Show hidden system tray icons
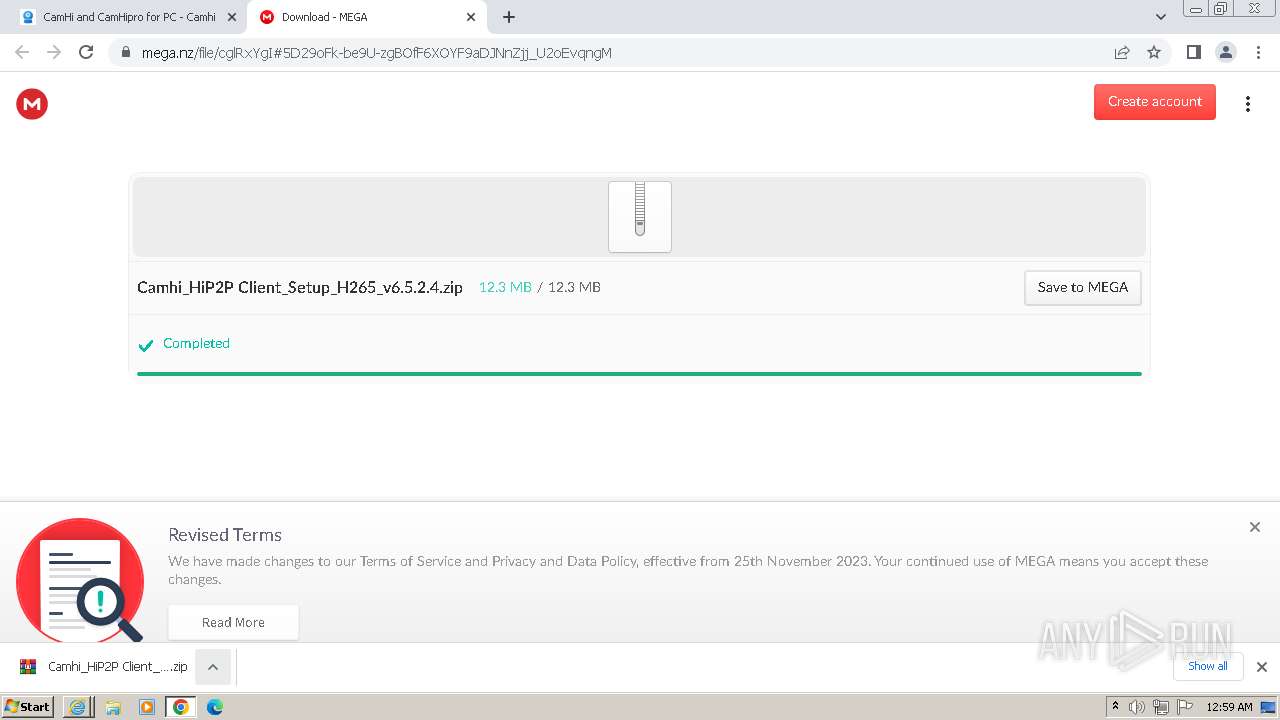 click(x=1116, y=707)
